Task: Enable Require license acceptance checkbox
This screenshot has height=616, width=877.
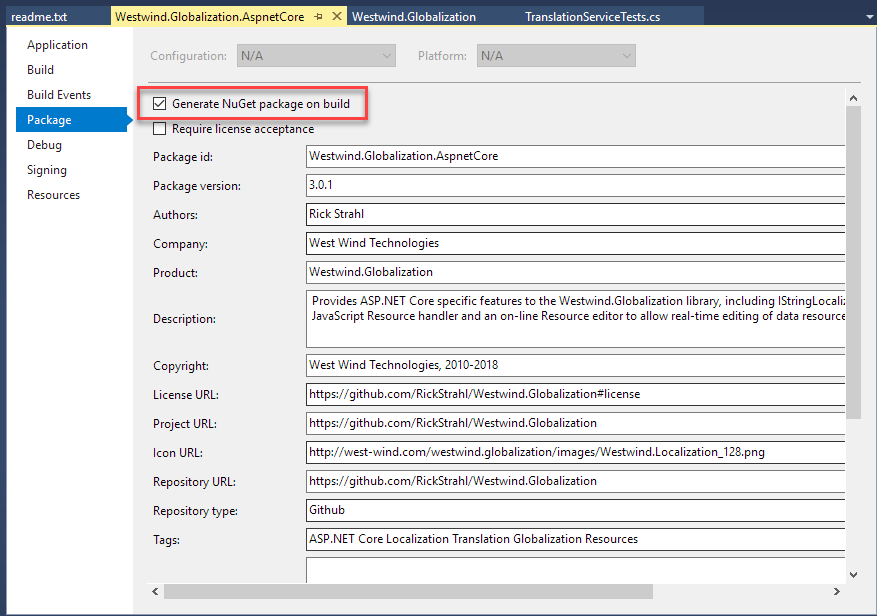Action: click(x=159, y=129)
